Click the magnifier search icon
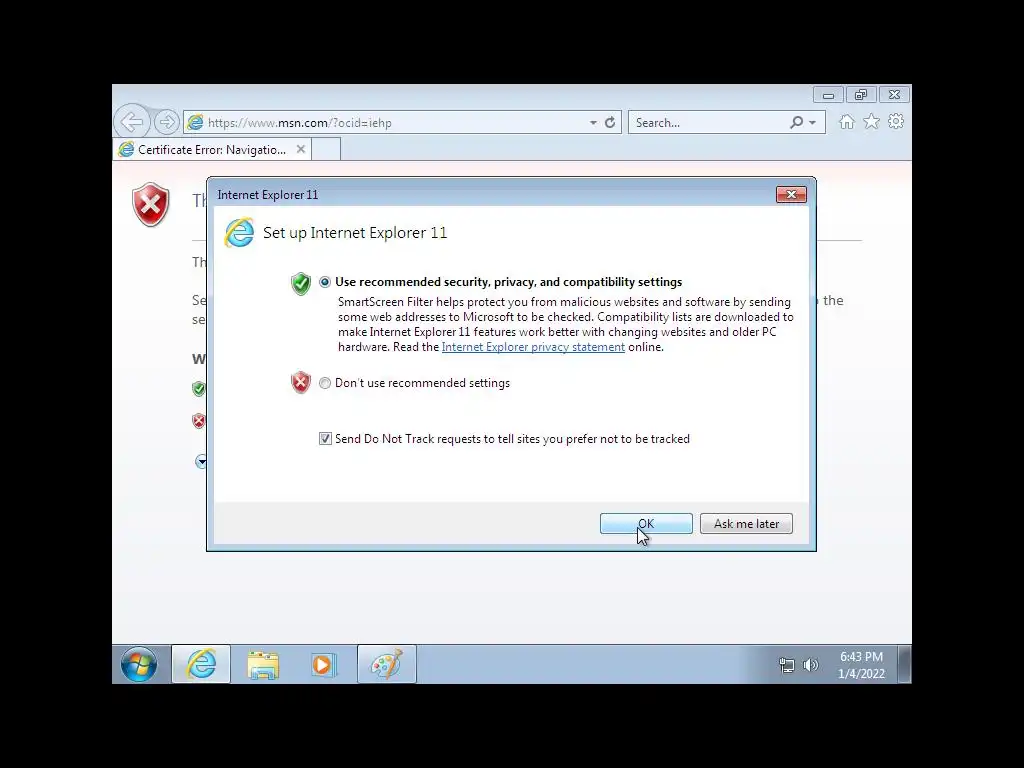 [796, 122]
